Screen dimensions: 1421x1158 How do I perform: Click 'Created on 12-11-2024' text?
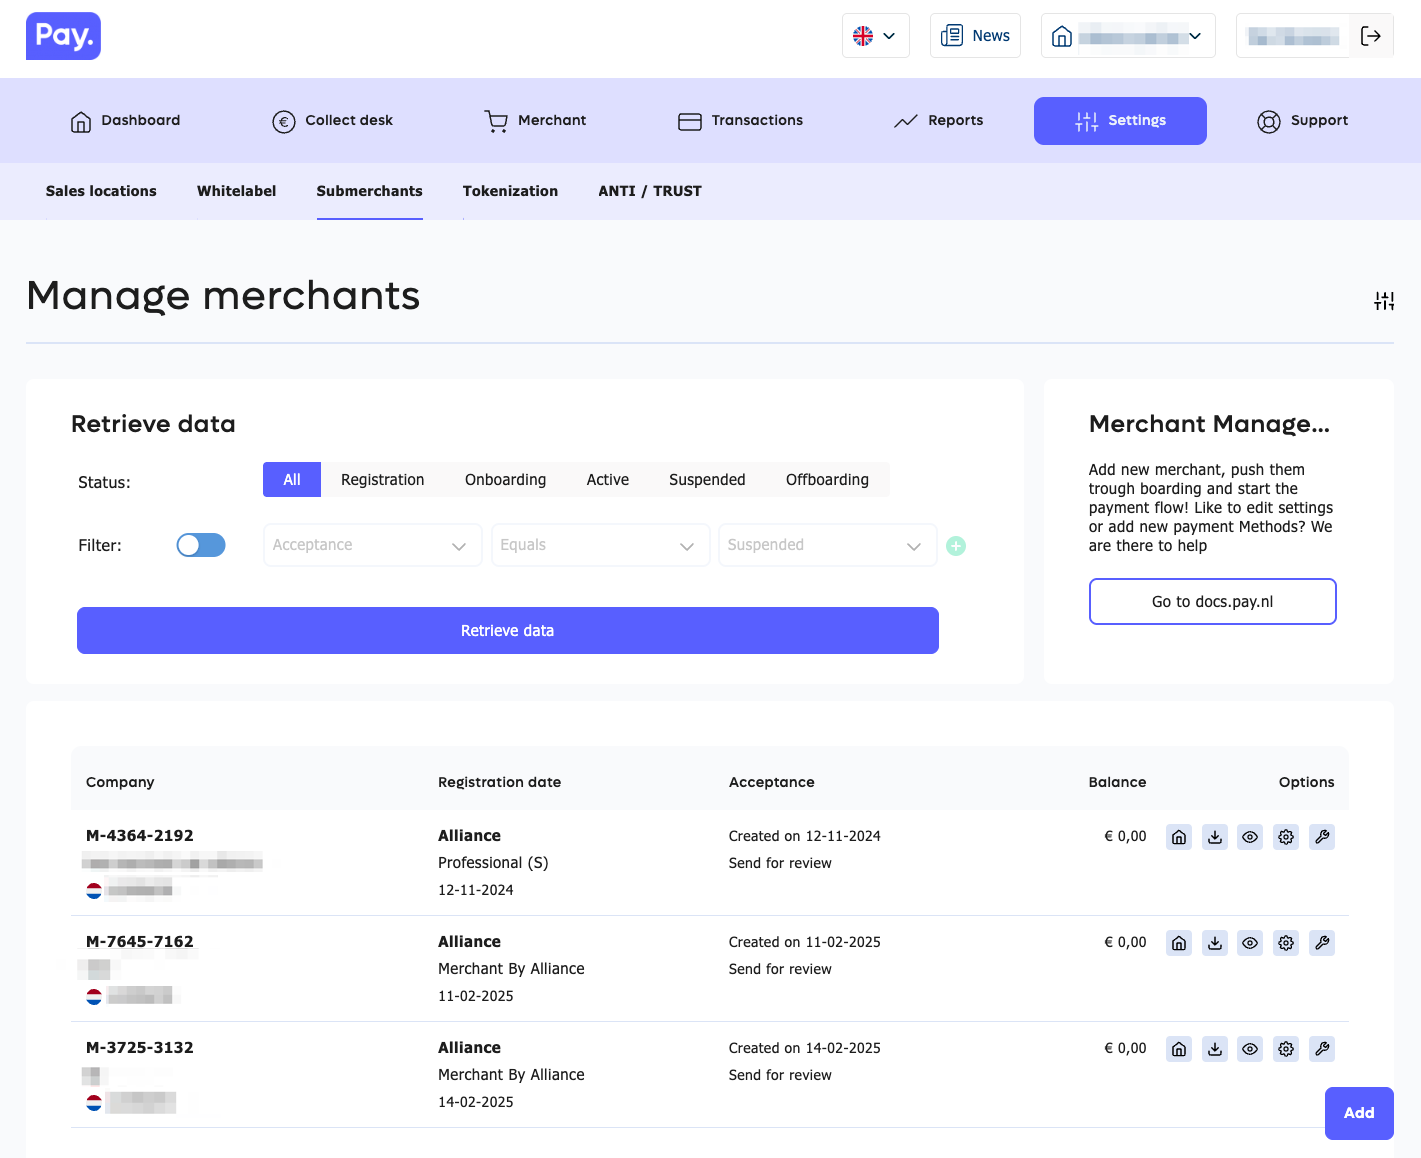[805, 836]
